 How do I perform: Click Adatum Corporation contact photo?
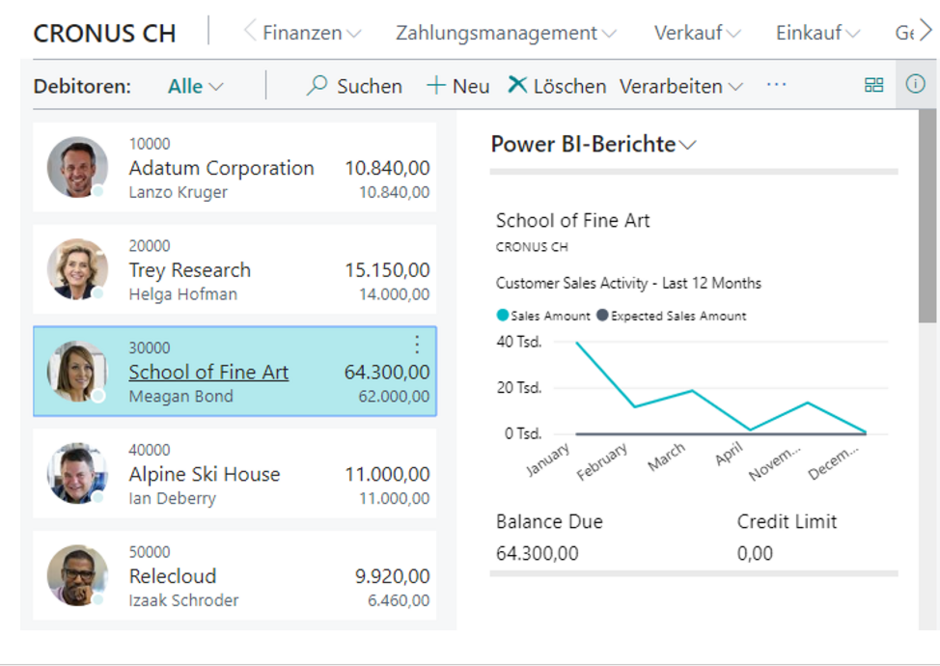click(77, 167)
